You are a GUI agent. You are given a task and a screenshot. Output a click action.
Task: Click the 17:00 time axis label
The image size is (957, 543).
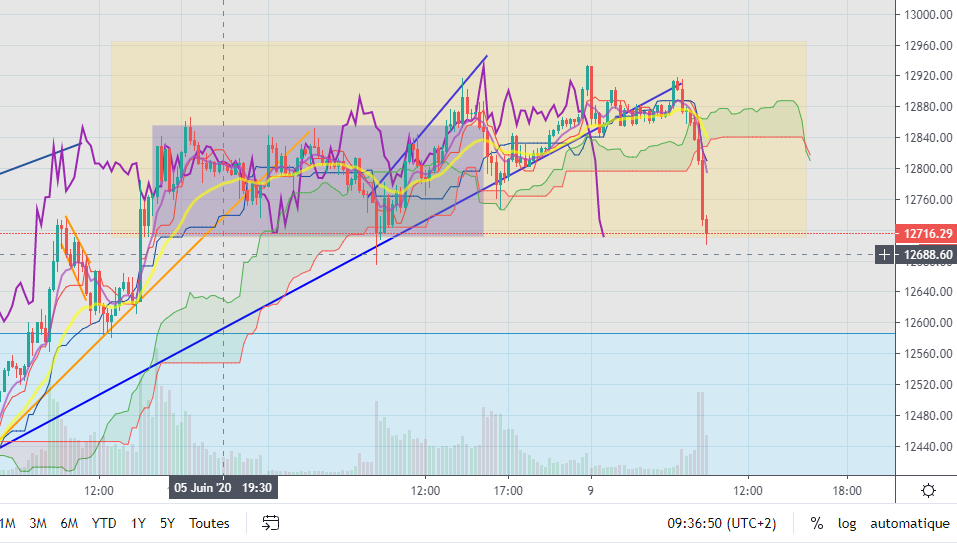click(x=508, y=491)
